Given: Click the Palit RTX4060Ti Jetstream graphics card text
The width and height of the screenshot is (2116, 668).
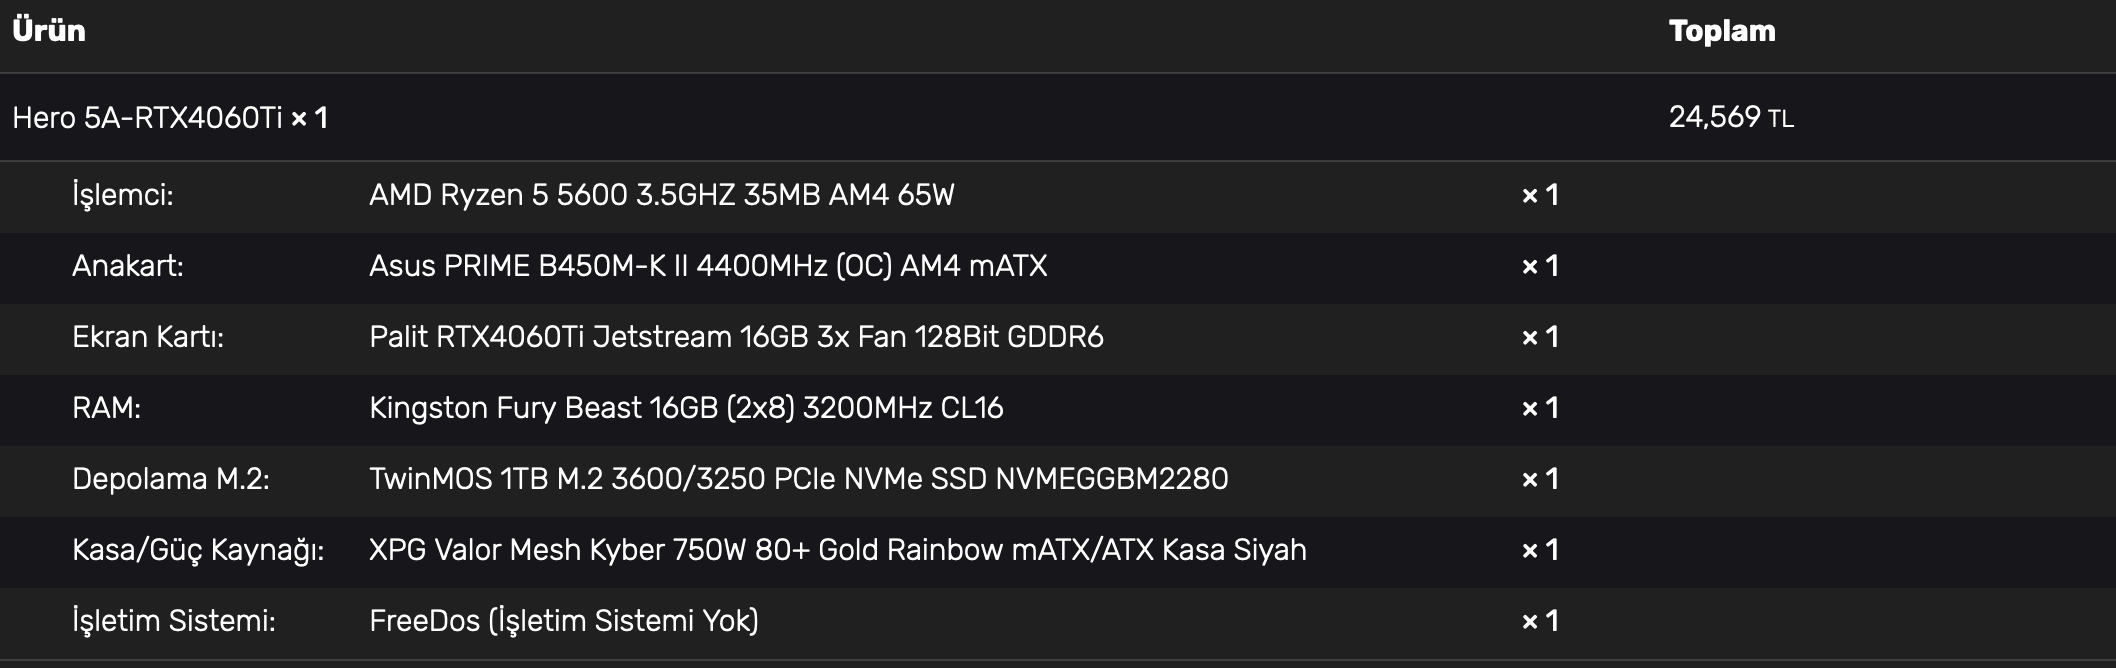Looking at the screenshot, I should pyautogui.click(x=735, y=337).
